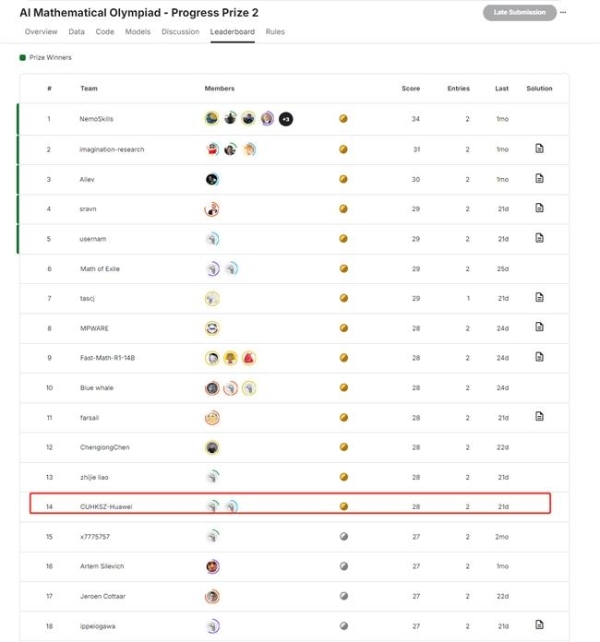Click the Math of Exile team name

coord(101,268)
